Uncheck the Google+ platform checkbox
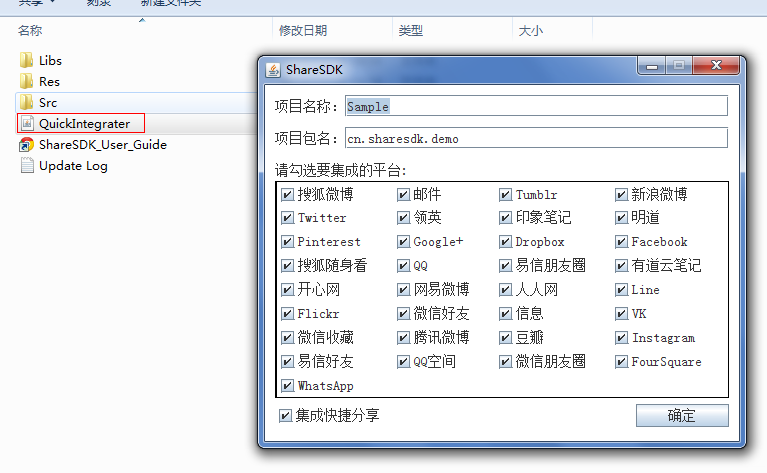 403,242
